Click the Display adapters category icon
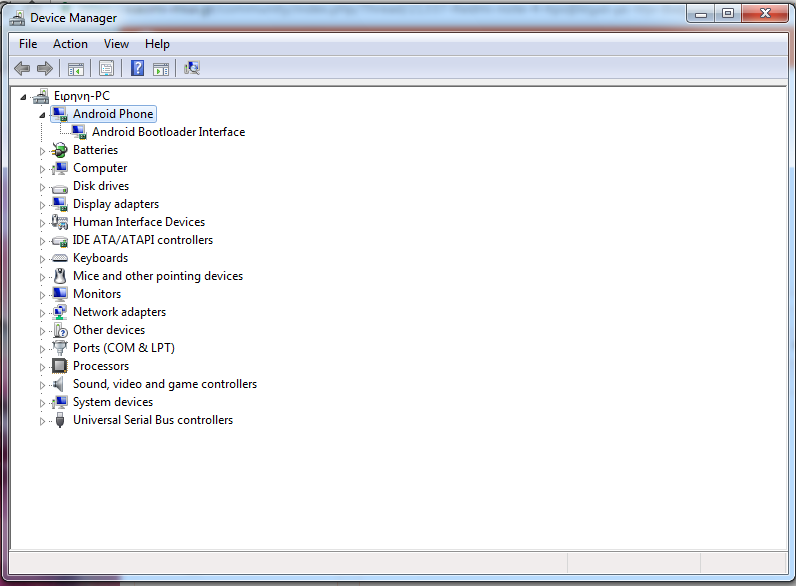 tap(60, 204)
